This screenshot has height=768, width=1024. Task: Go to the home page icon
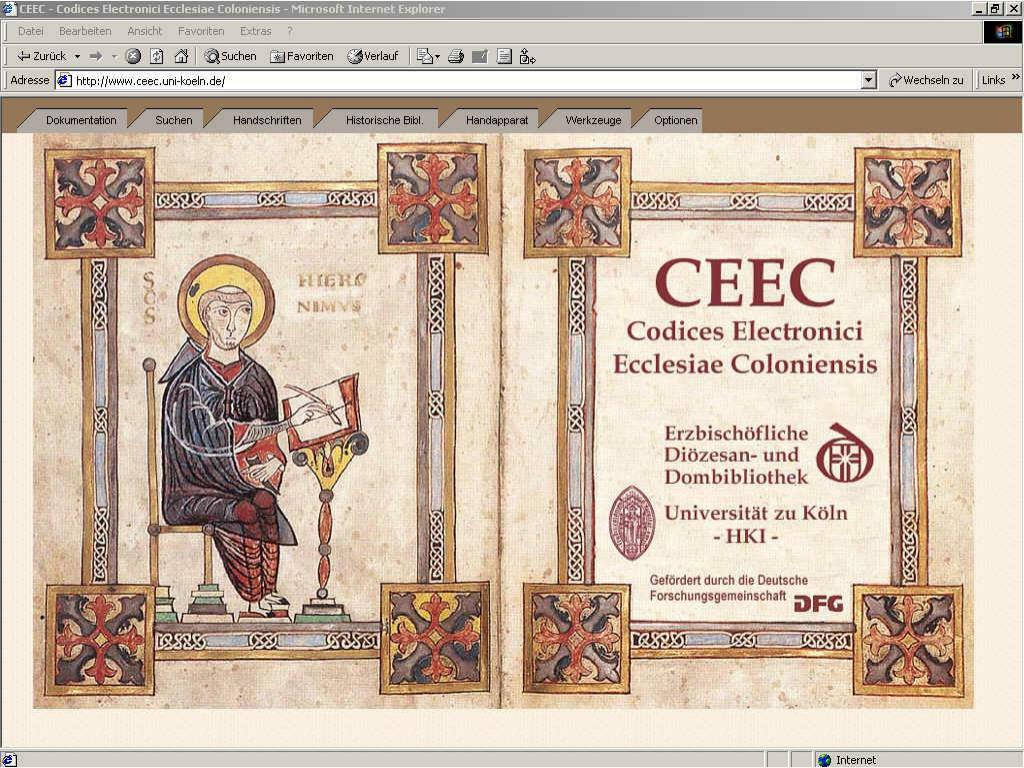pyautogui.click(x=181, y=57)
